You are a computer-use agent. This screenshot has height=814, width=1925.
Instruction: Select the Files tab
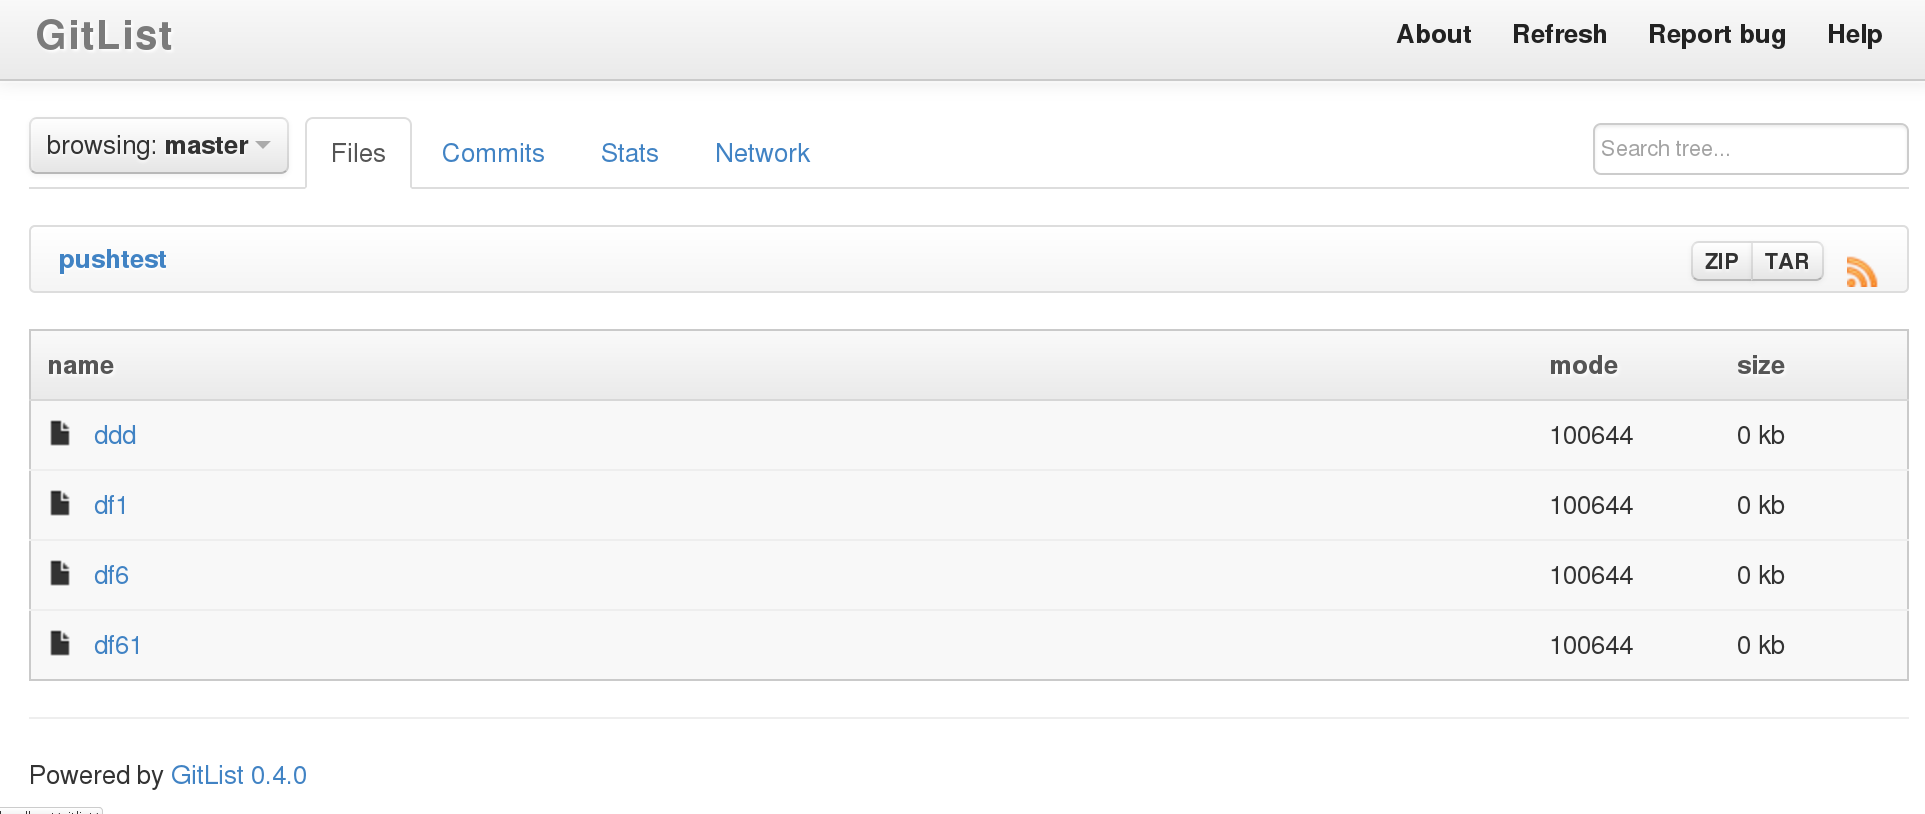pos(358,153)
